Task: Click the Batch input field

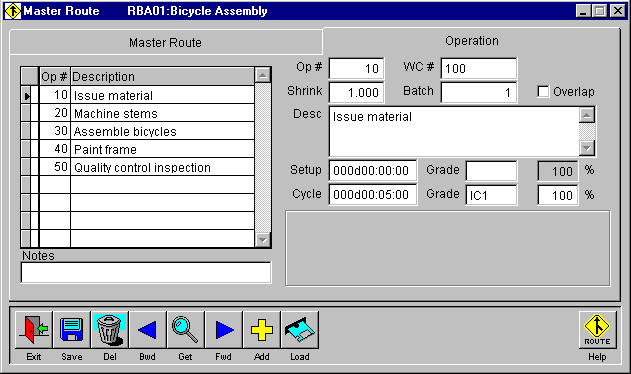Action: 478,93
